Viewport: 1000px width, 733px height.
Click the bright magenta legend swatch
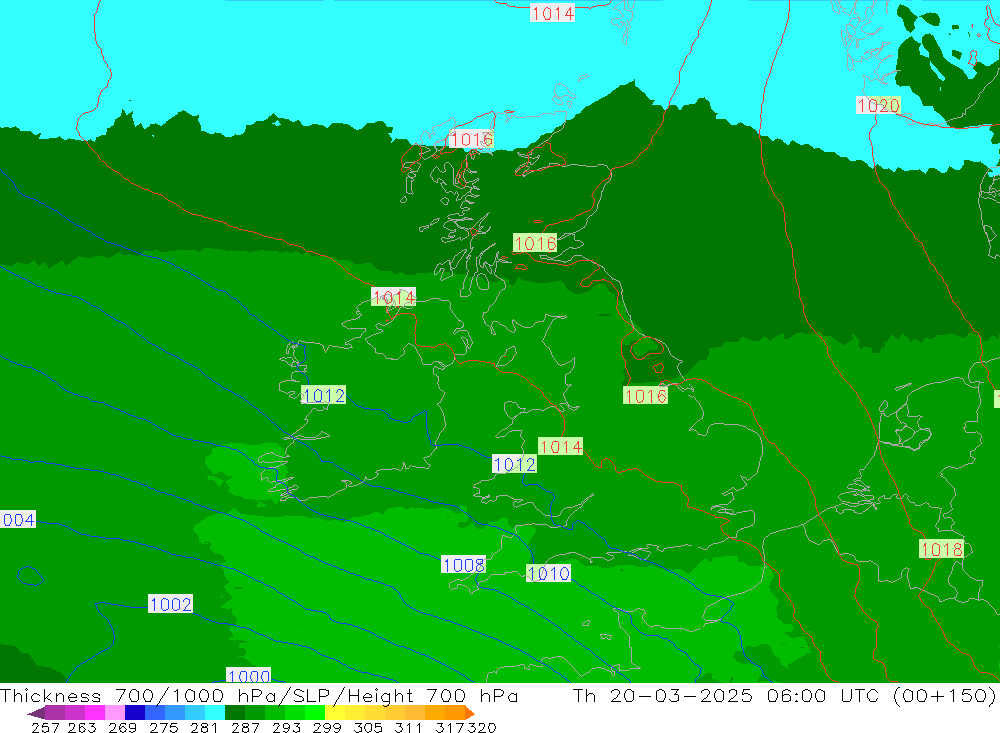pyautogui.click(x=95, y=713)
